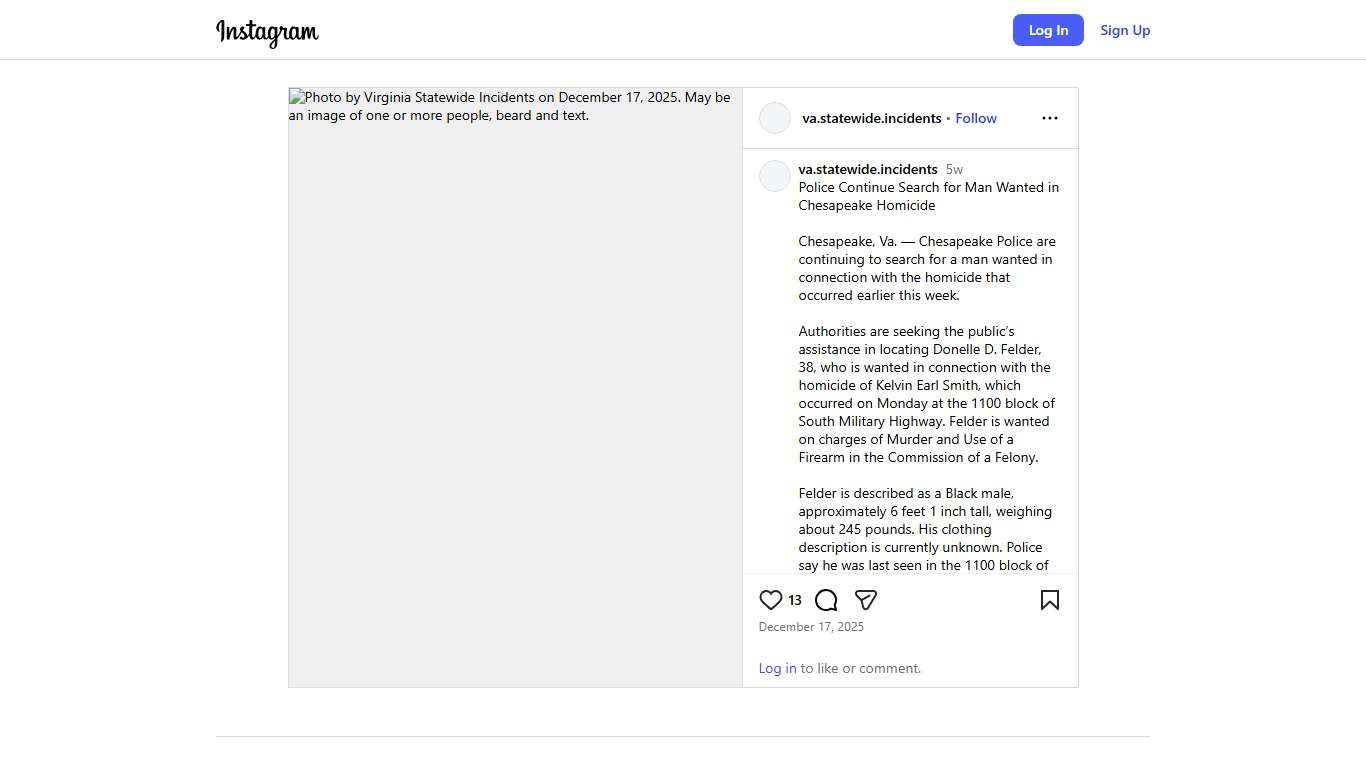Follow the va.statewide.incidents account

pyautogui.click(x=975, y=118)
